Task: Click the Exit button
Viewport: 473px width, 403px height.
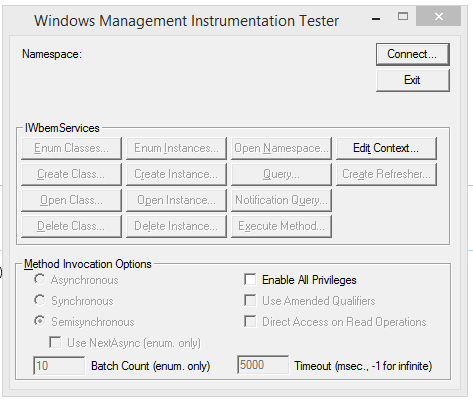Action: (413, 80)
